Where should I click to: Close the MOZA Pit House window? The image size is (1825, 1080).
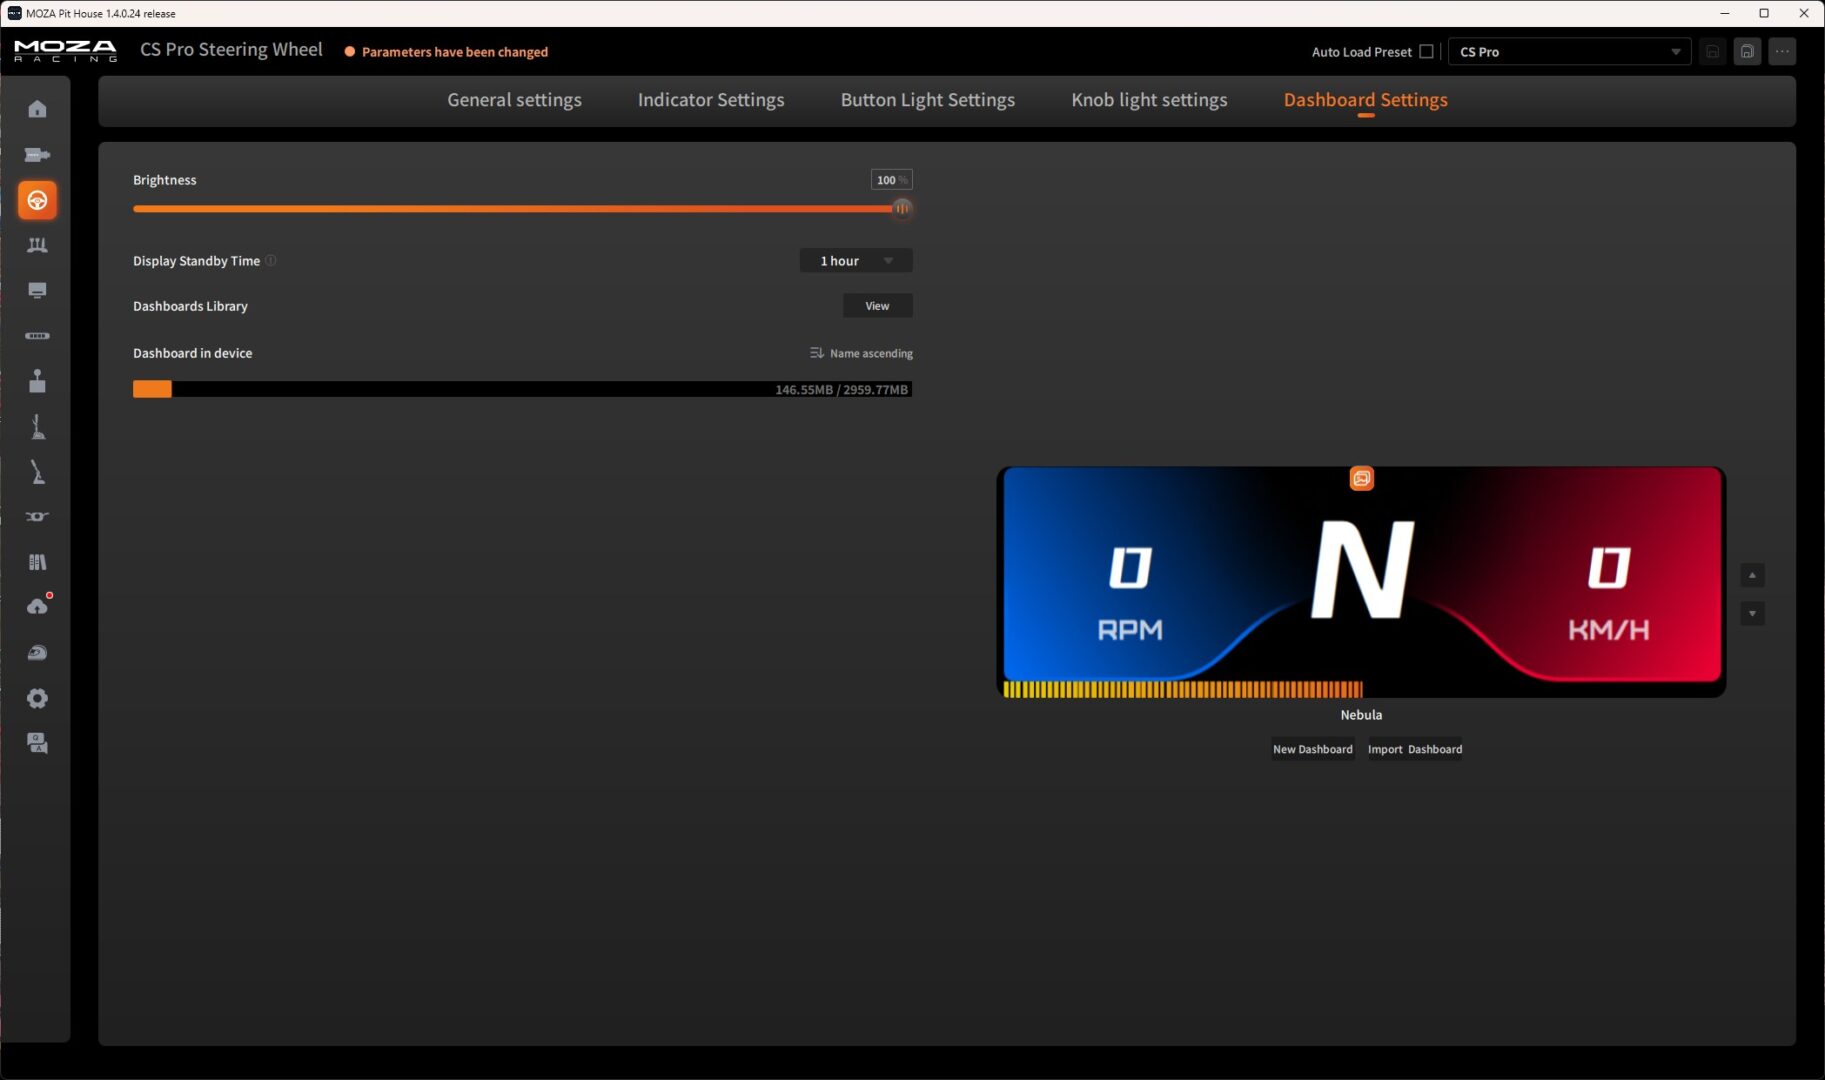click(1804, 13)
